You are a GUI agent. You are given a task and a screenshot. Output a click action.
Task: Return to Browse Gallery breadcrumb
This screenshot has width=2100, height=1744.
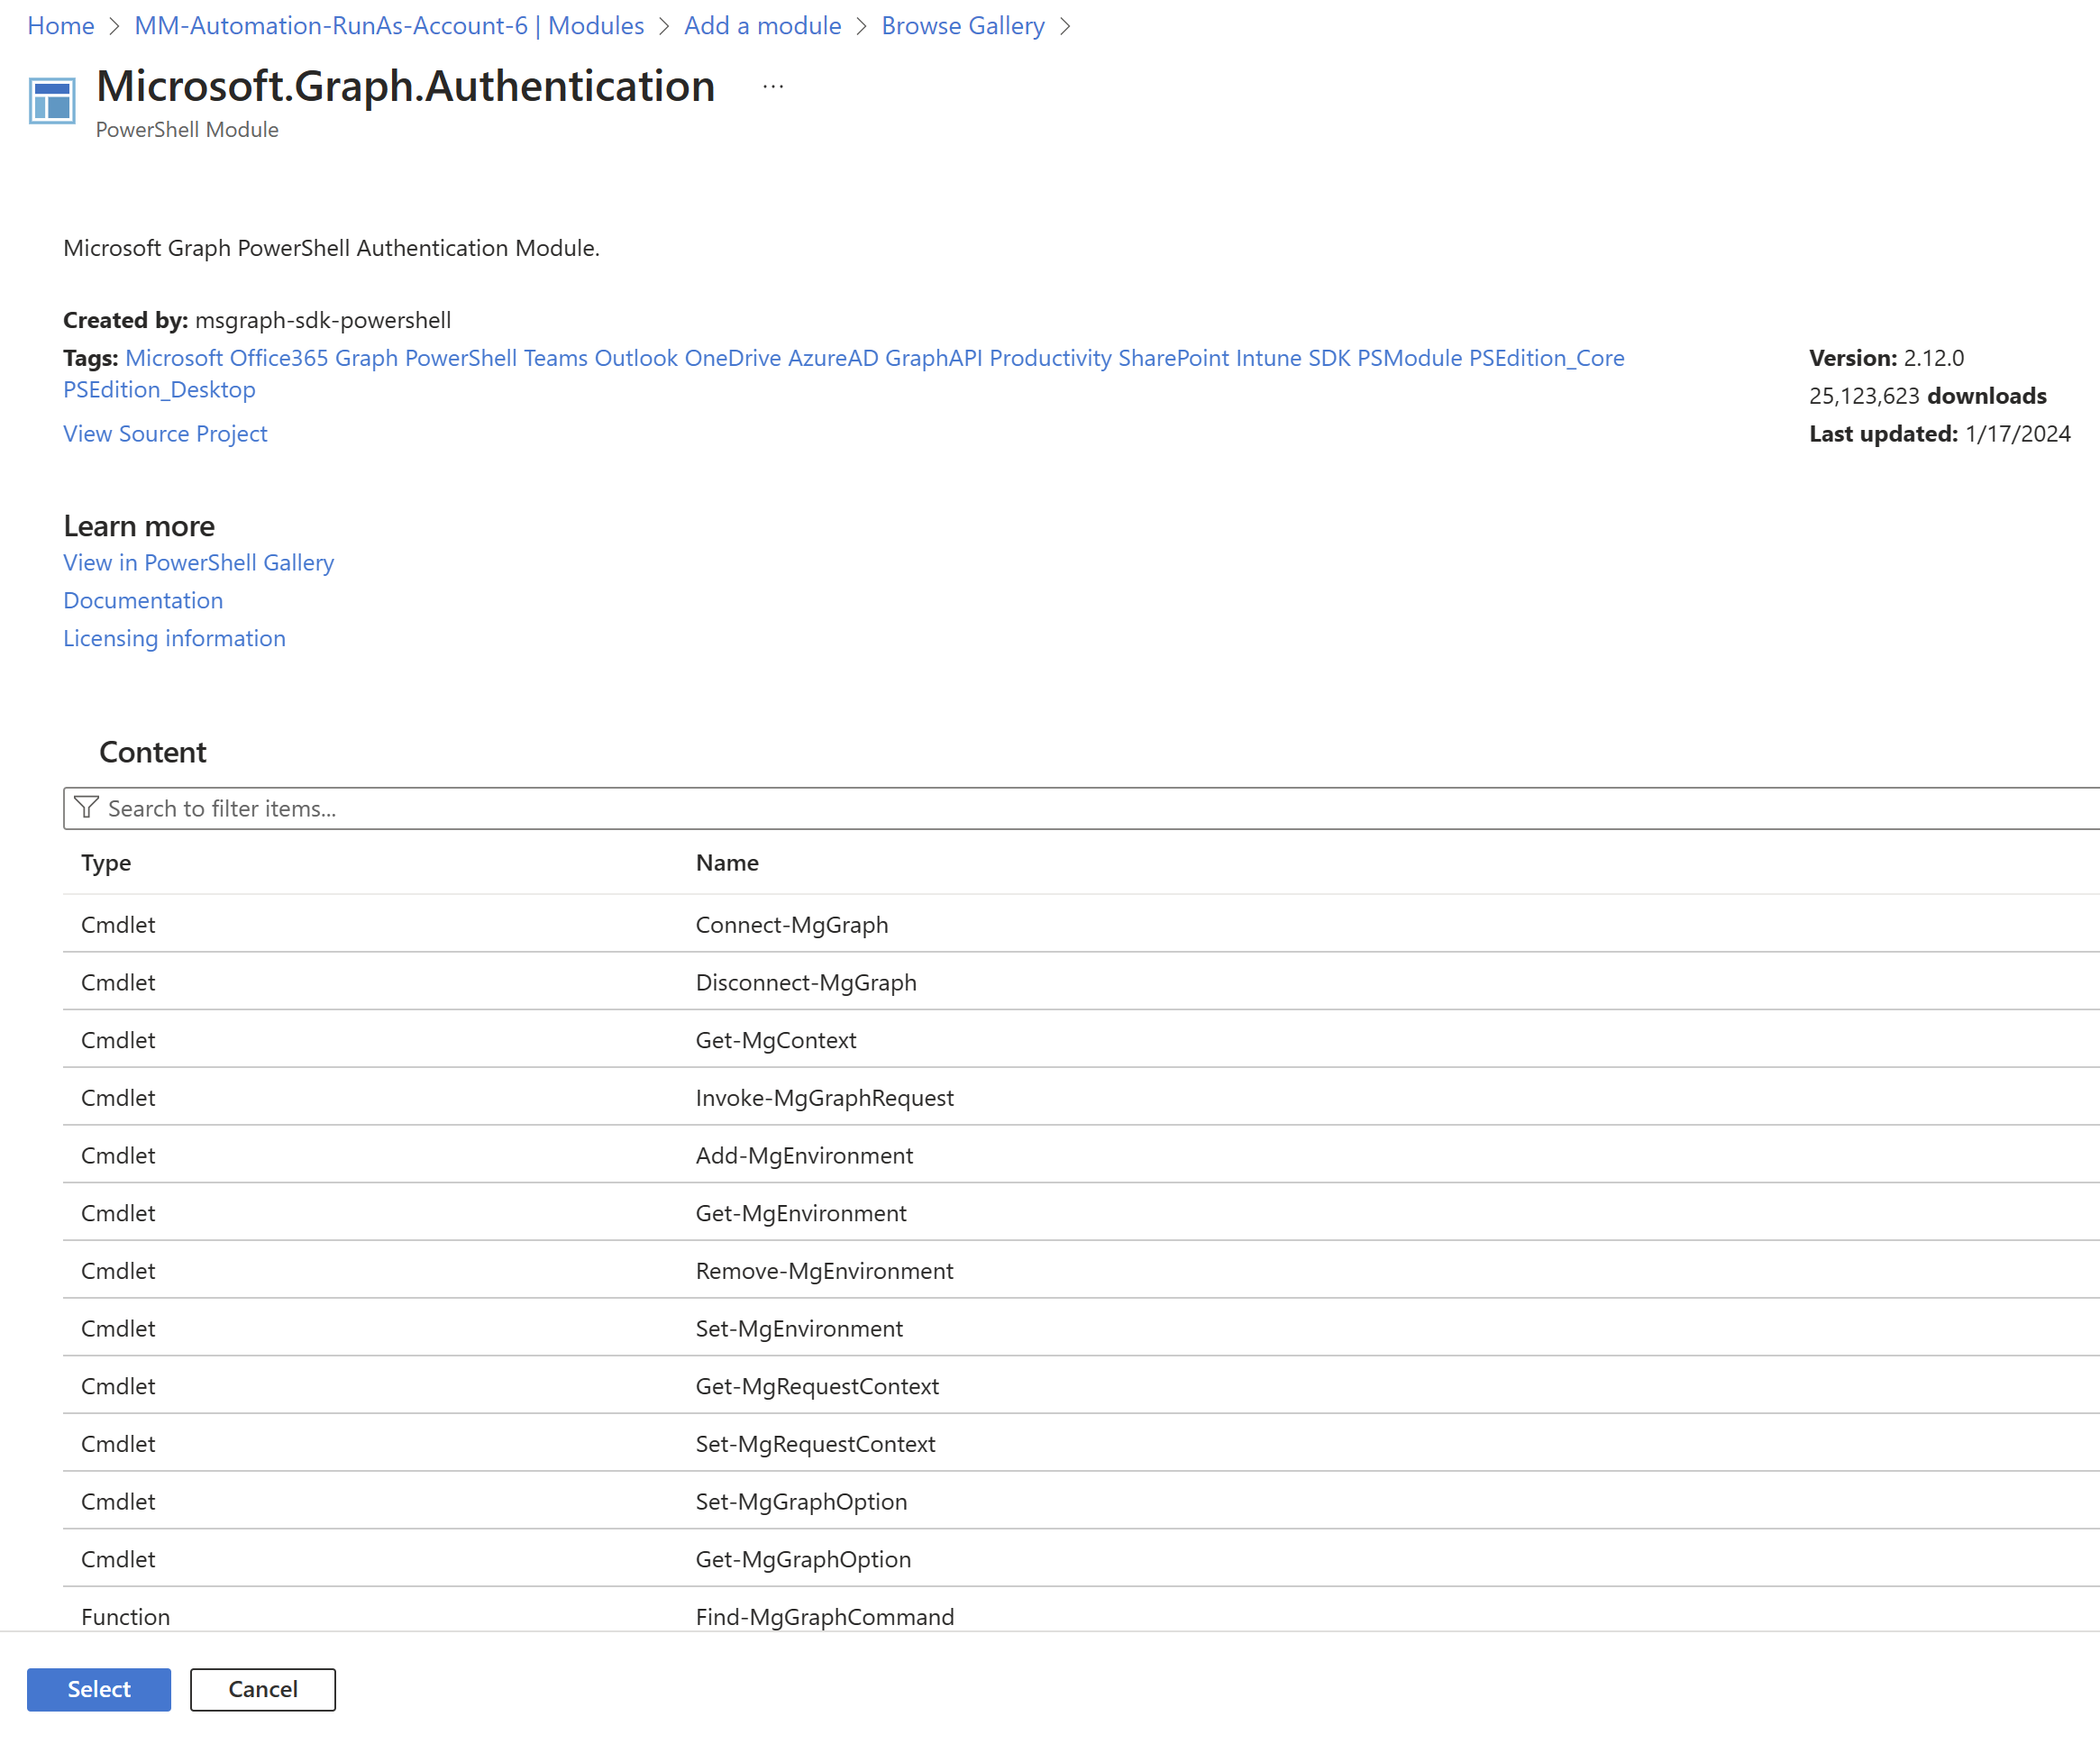(x=962, y=25)
